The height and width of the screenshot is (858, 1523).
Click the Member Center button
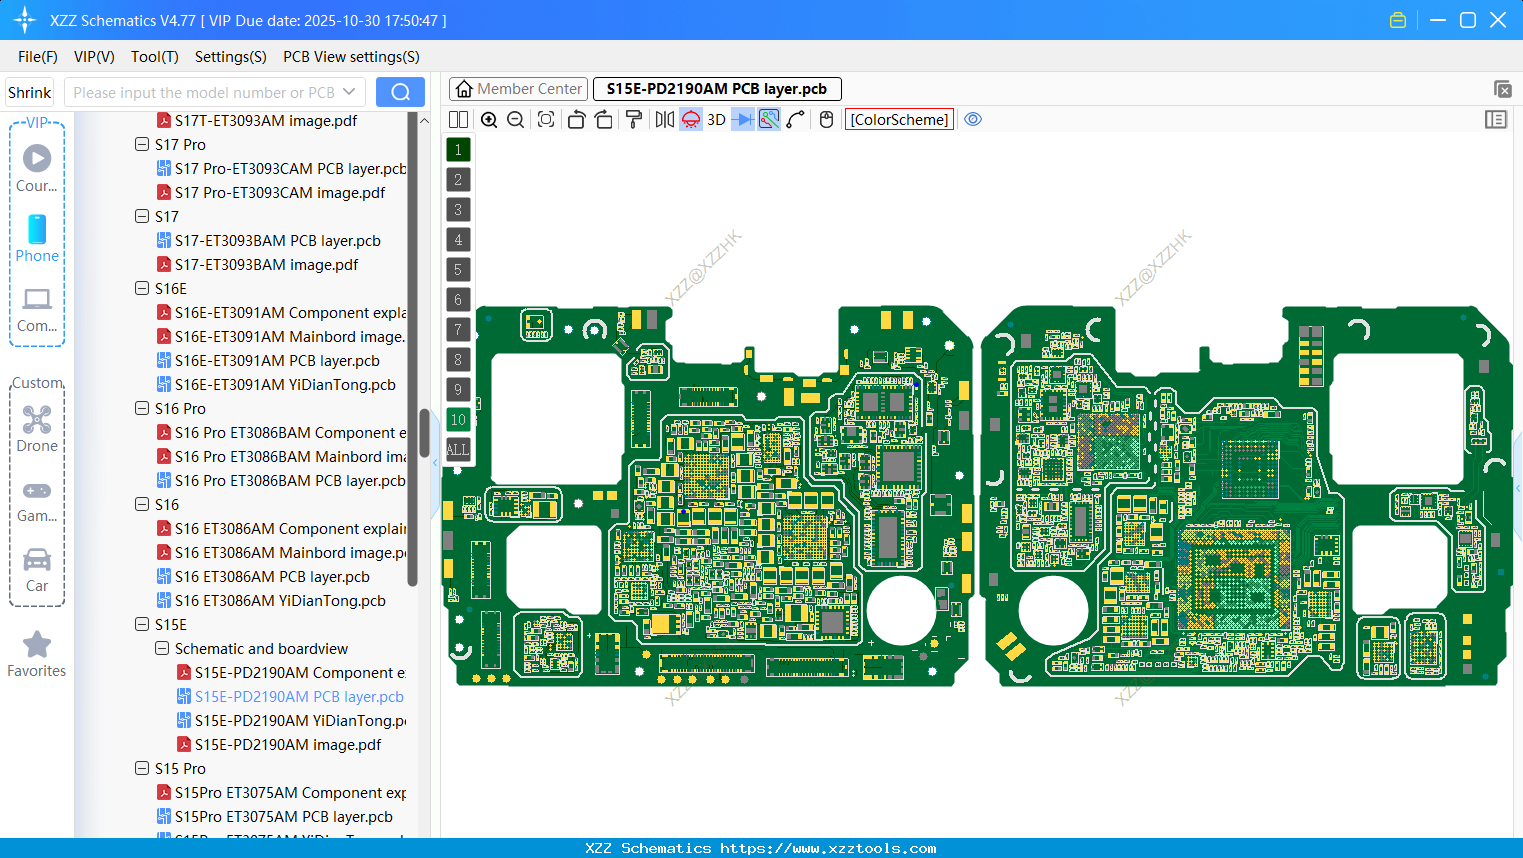[518, 88]
